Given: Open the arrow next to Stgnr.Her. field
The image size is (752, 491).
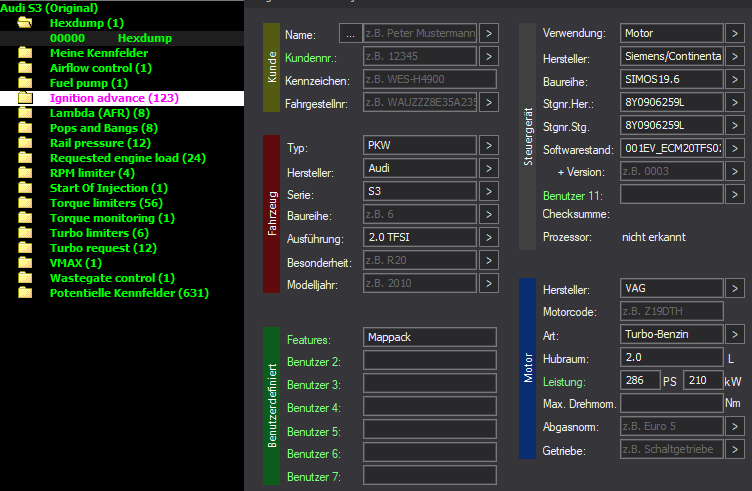Looking at the screenshot, I should coord(734,102).
